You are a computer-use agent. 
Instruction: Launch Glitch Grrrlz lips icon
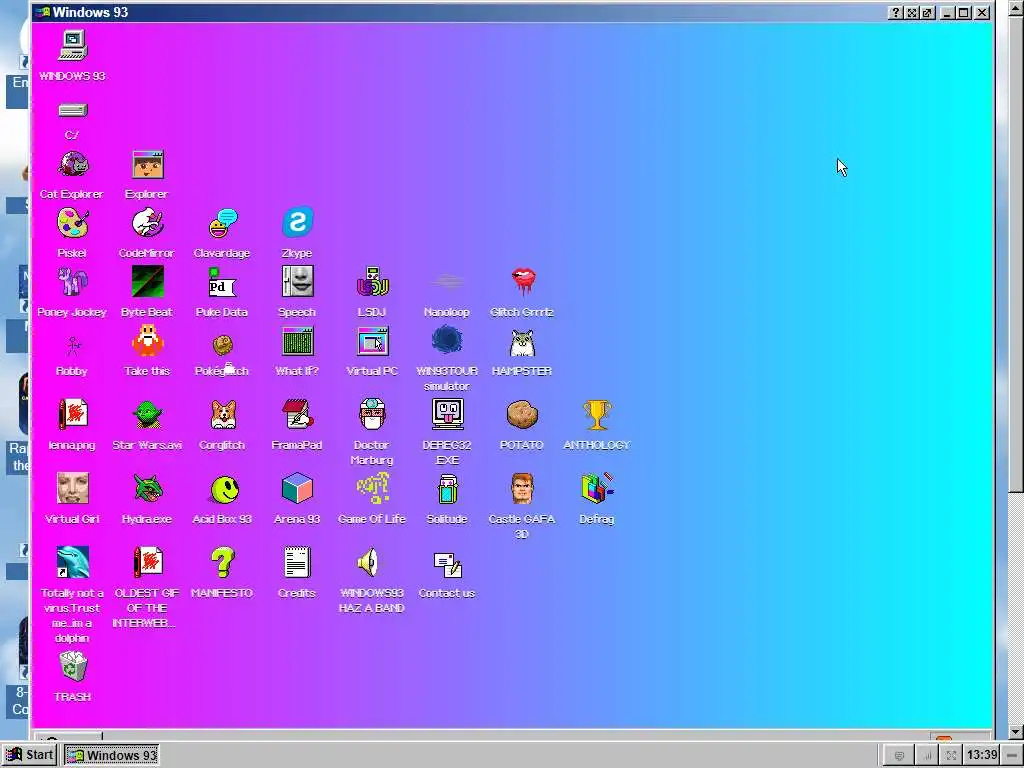522,281
